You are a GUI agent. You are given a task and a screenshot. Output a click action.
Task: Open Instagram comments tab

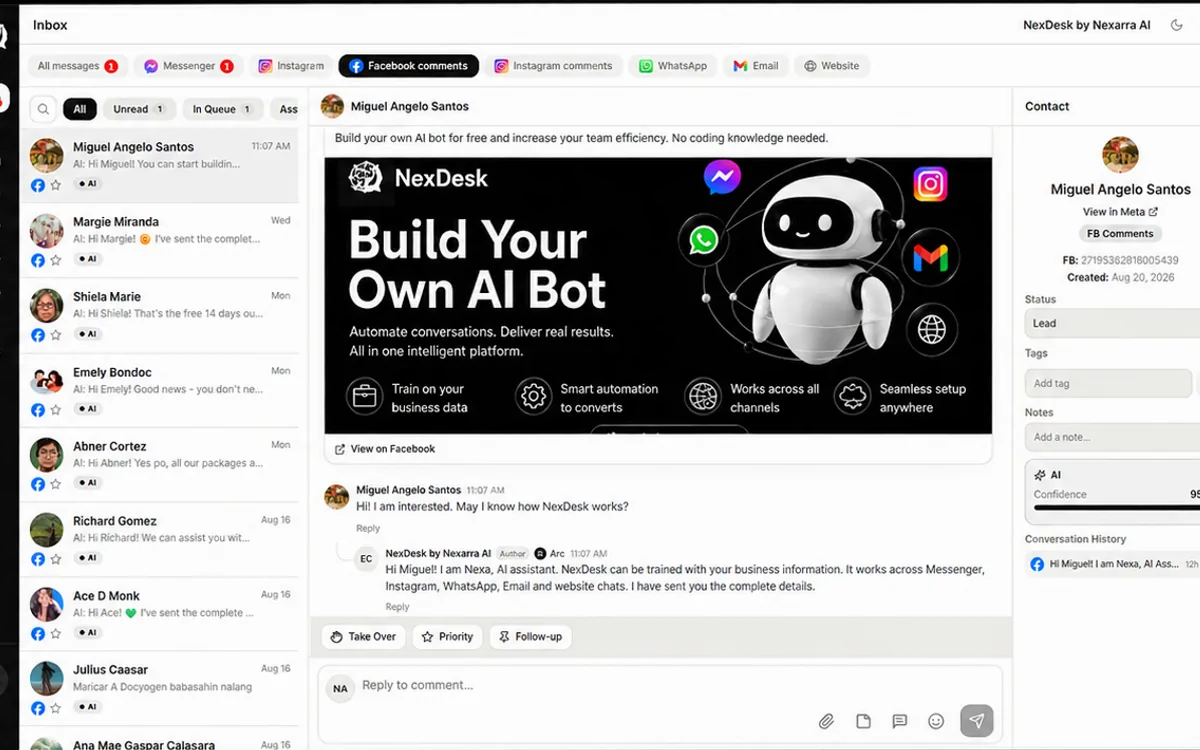[x=553, y=66]
